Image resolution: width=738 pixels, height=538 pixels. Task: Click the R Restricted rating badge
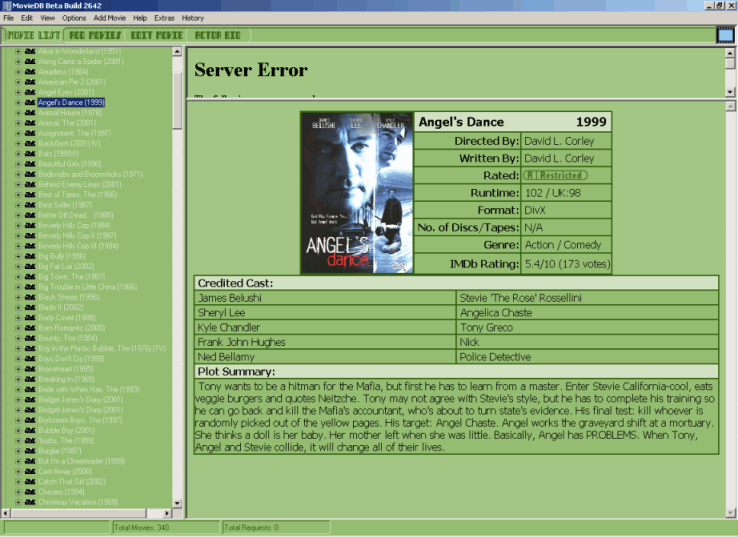click(555, 176)
